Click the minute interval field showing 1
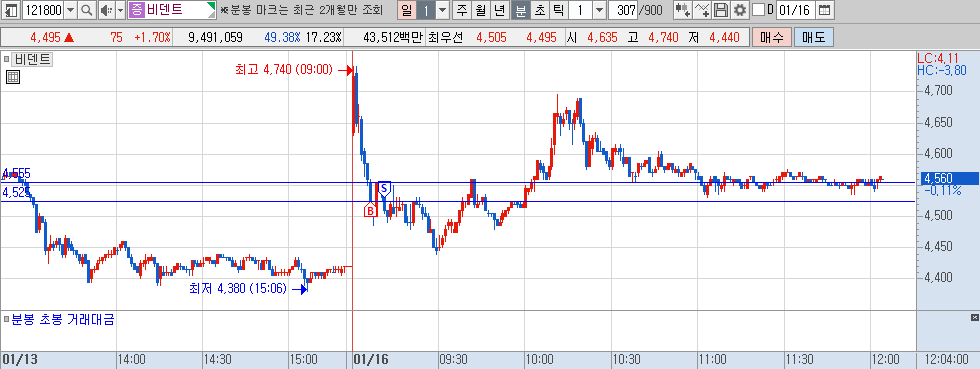Viewport: 980px width, 369px height. coord(580,10)
